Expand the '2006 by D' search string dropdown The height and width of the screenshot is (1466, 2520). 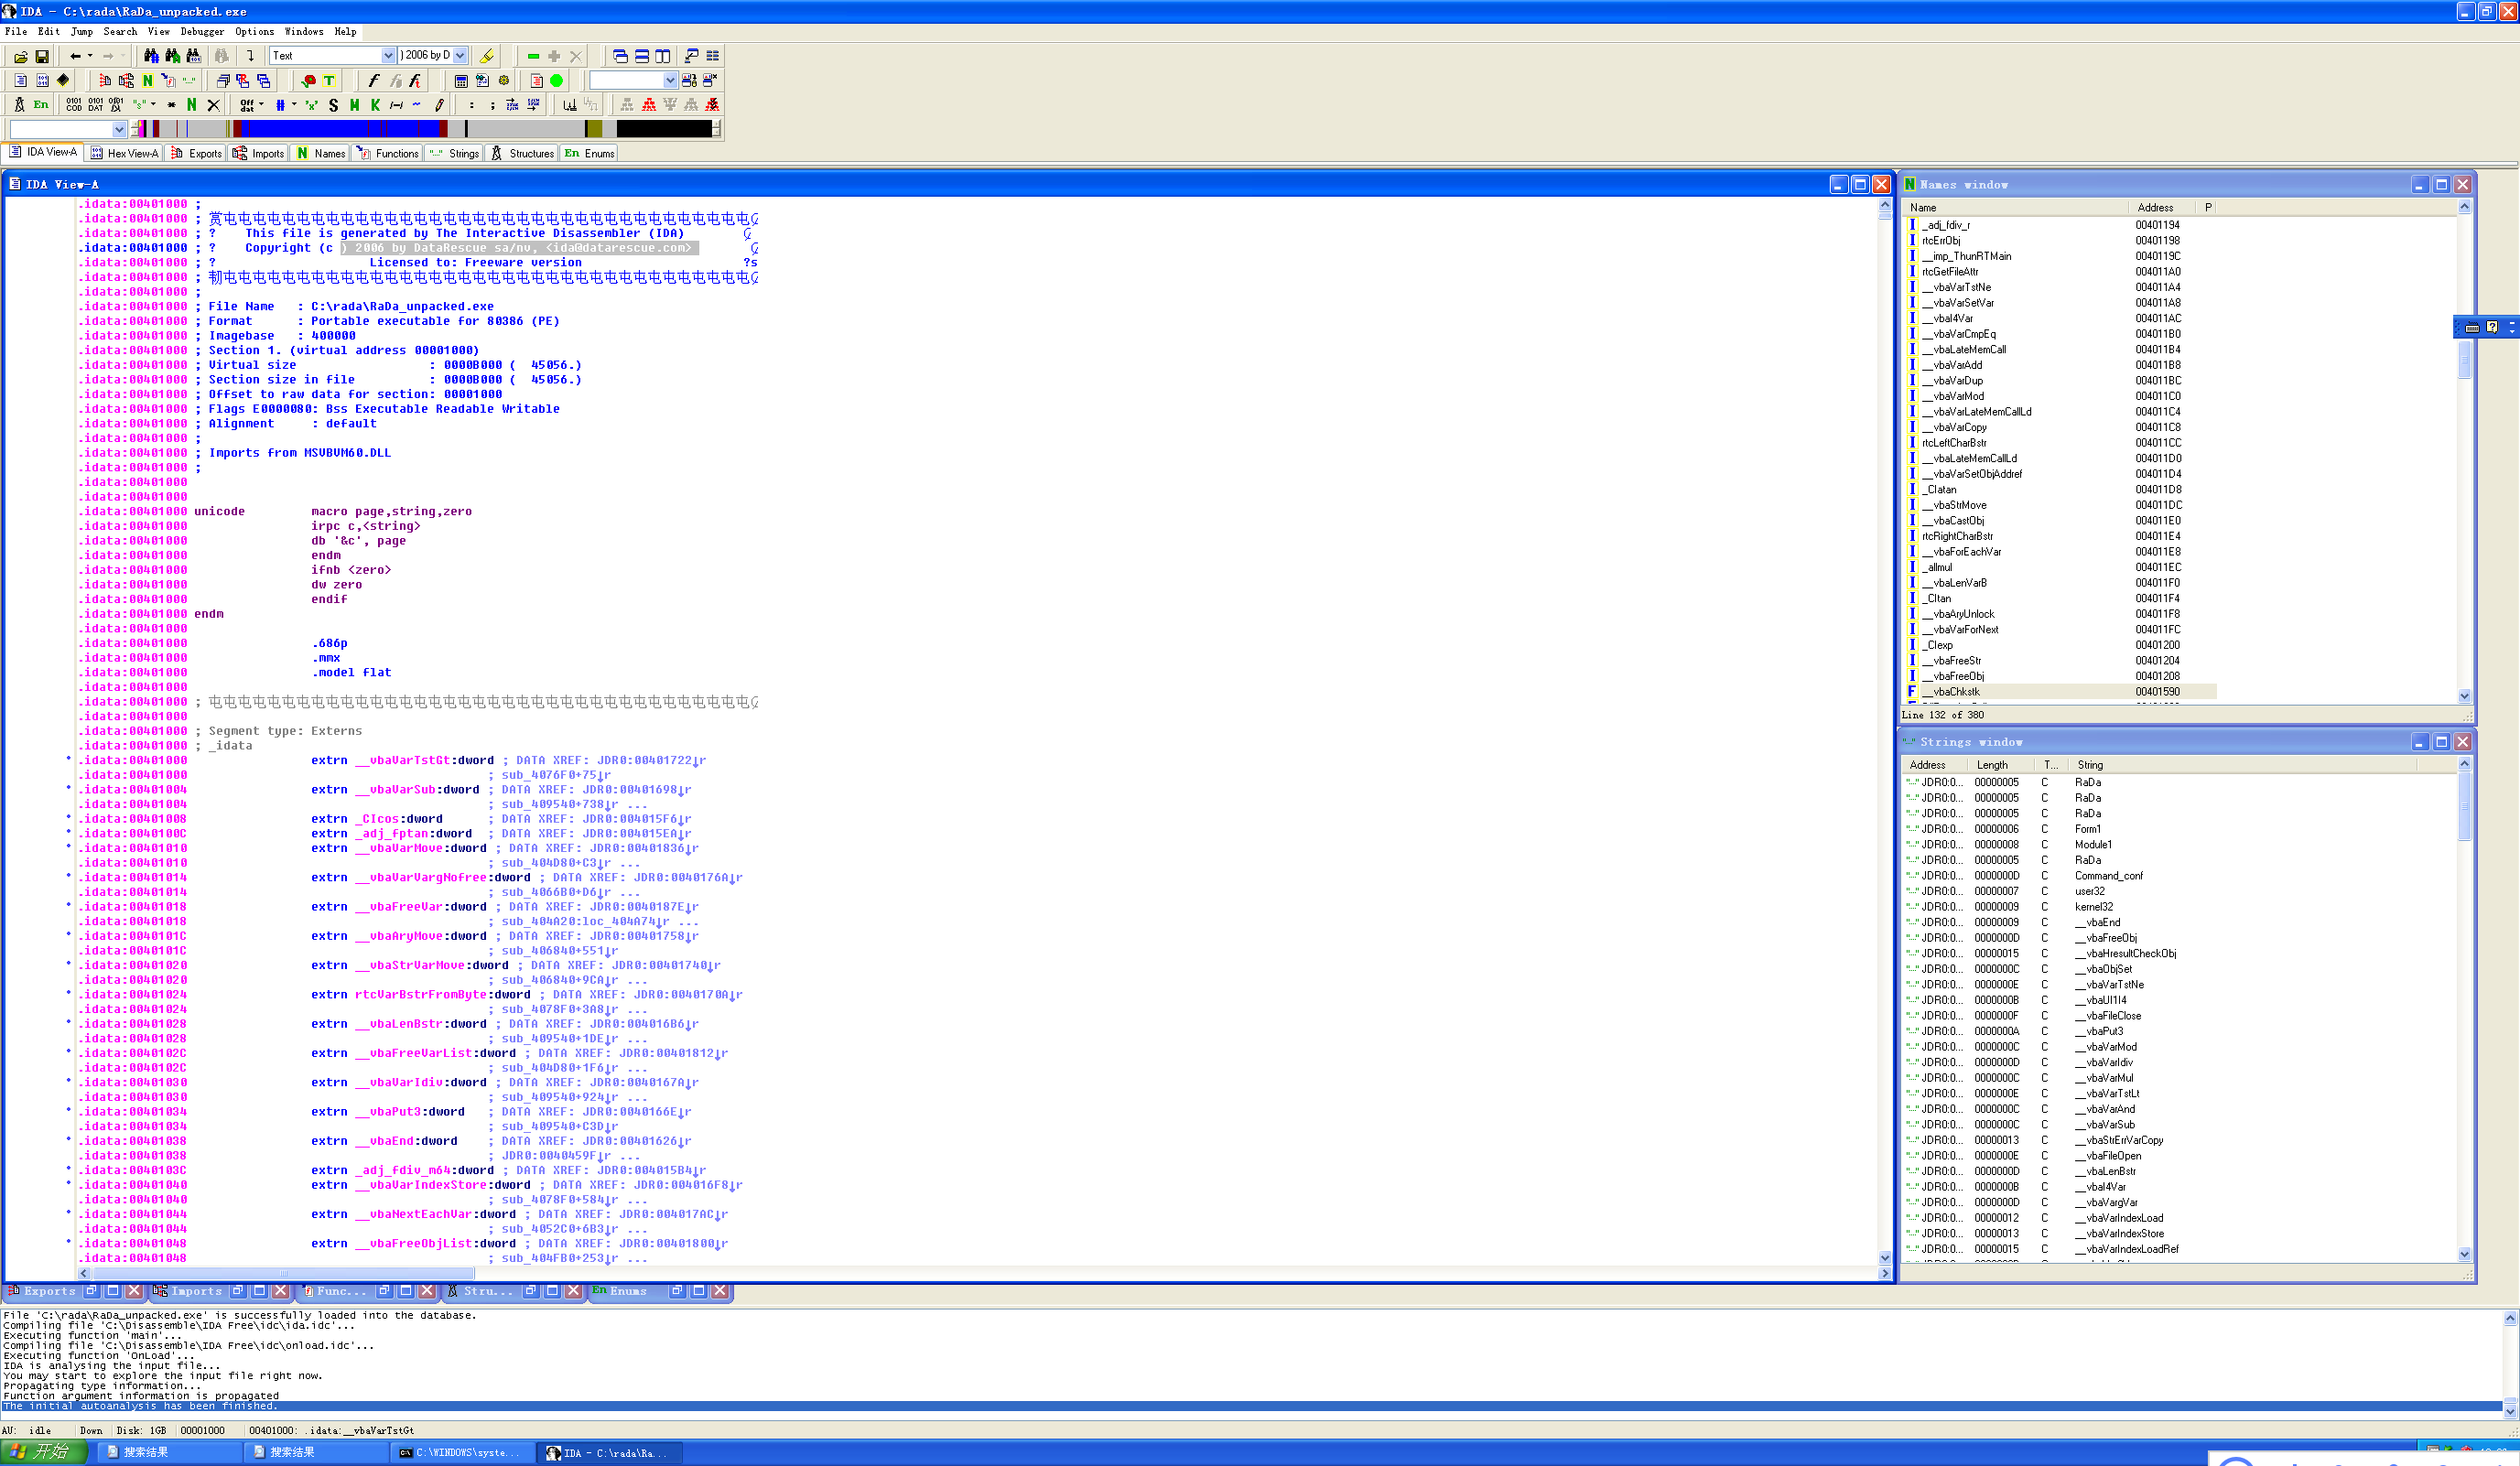tap(461, 56)
